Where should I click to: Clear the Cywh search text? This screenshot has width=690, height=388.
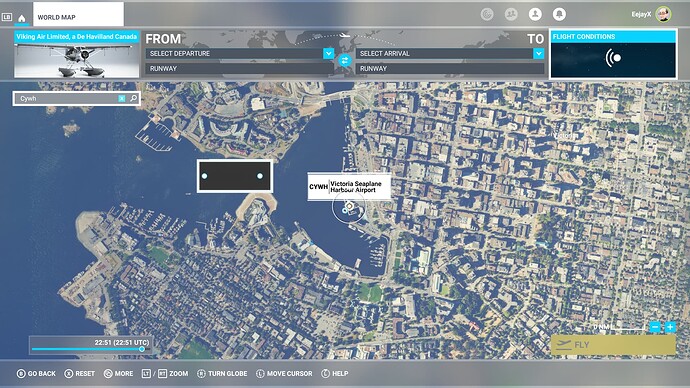122,99
